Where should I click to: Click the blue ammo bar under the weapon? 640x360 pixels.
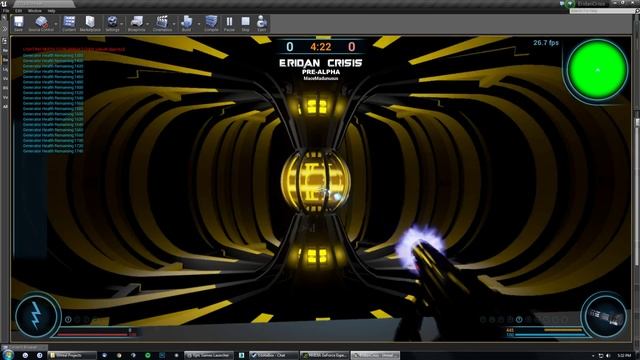click(x=550, y=335)
